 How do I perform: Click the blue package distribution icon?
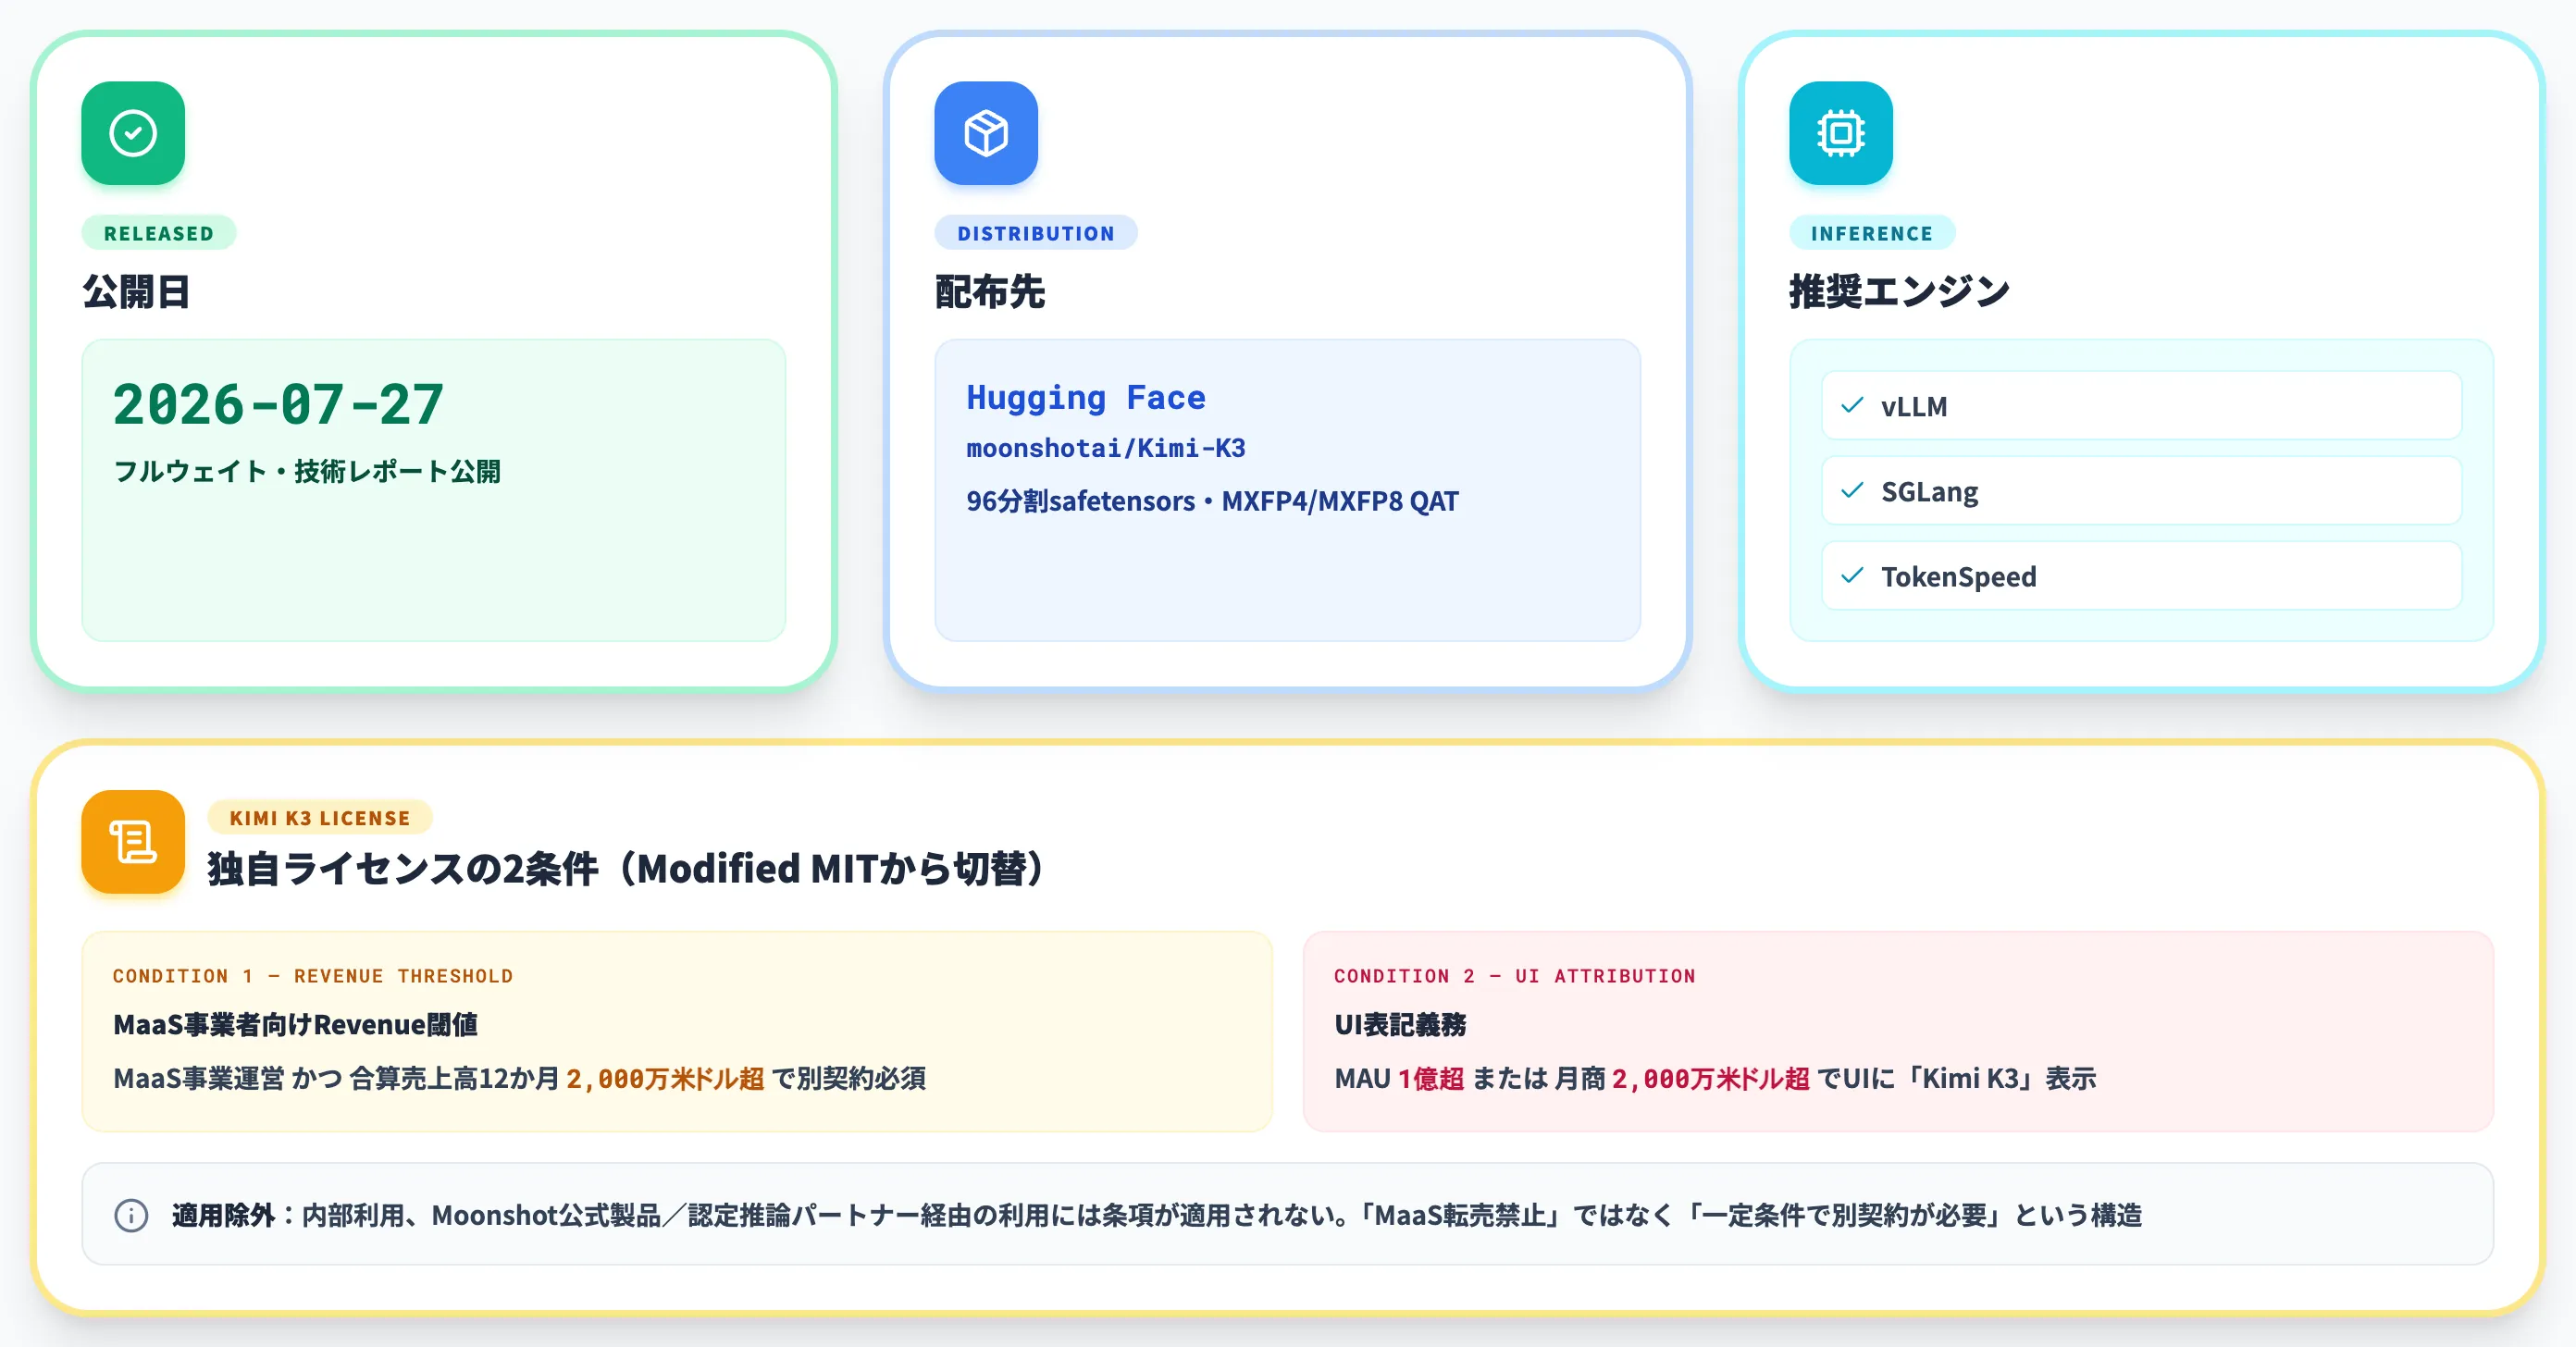click(x=986, y=133)
